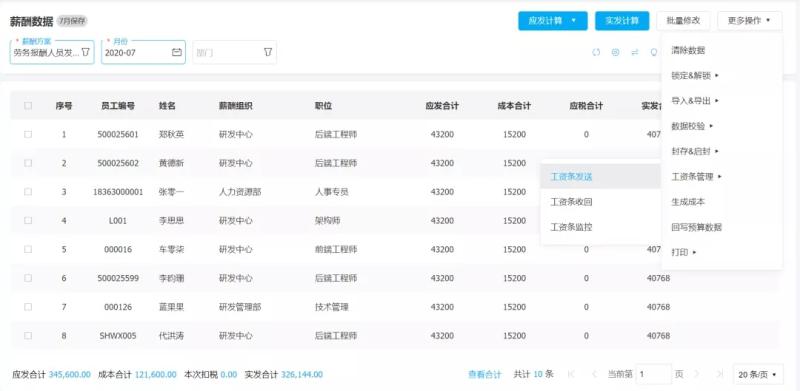The height and width of the screenshot is (391, 800).
Task: Click employee ID L001
Action: pos(118,221)
